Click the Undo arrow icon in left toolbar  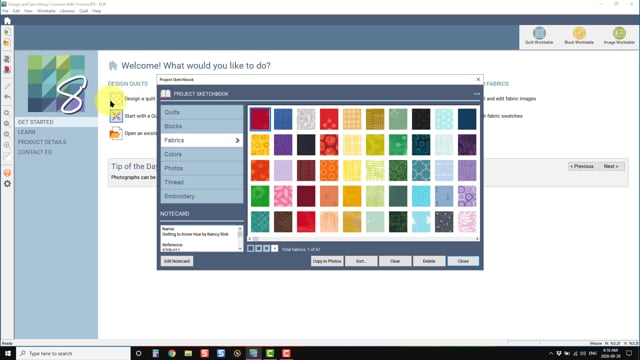[x=7, y=97]
